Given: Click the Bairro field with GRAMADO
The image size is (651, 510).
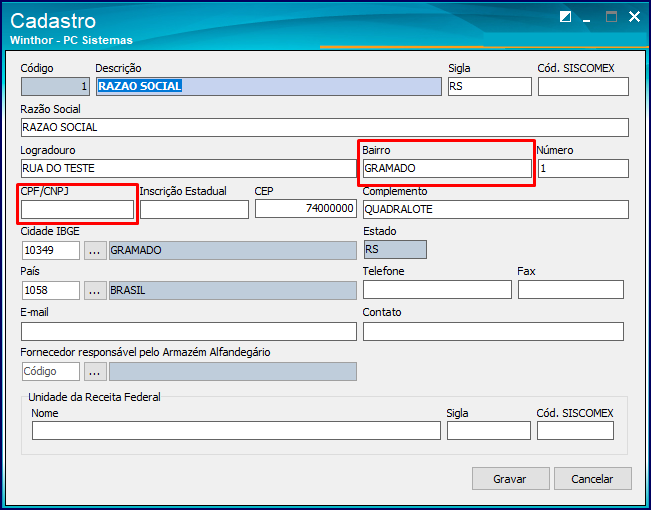Looking at the screenshot, I should tap(447, 168).
